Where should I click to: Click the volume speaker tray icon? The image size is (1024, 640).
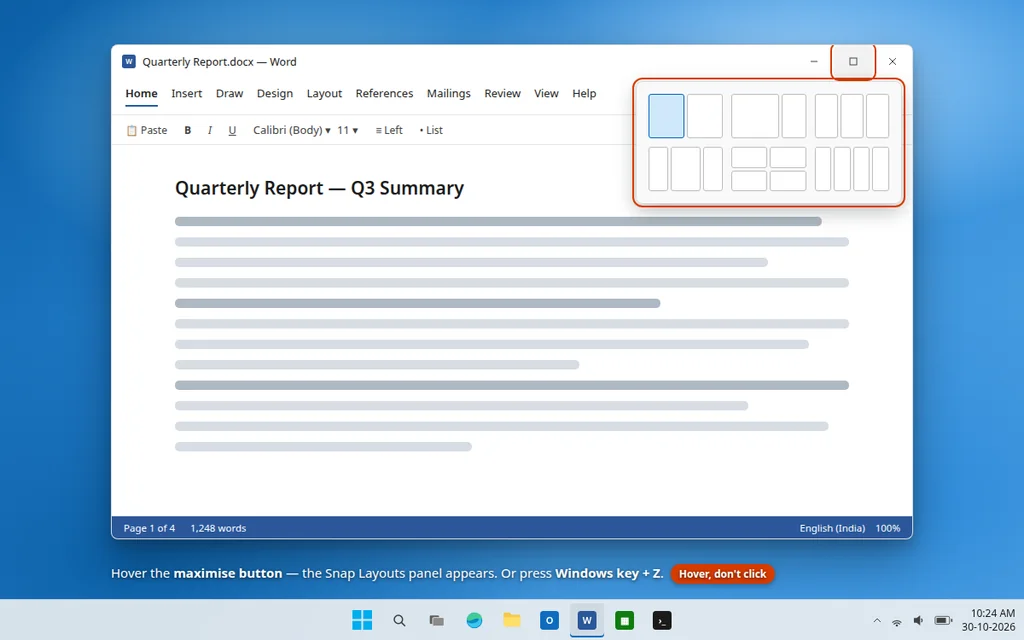click(x=918, y=620)
